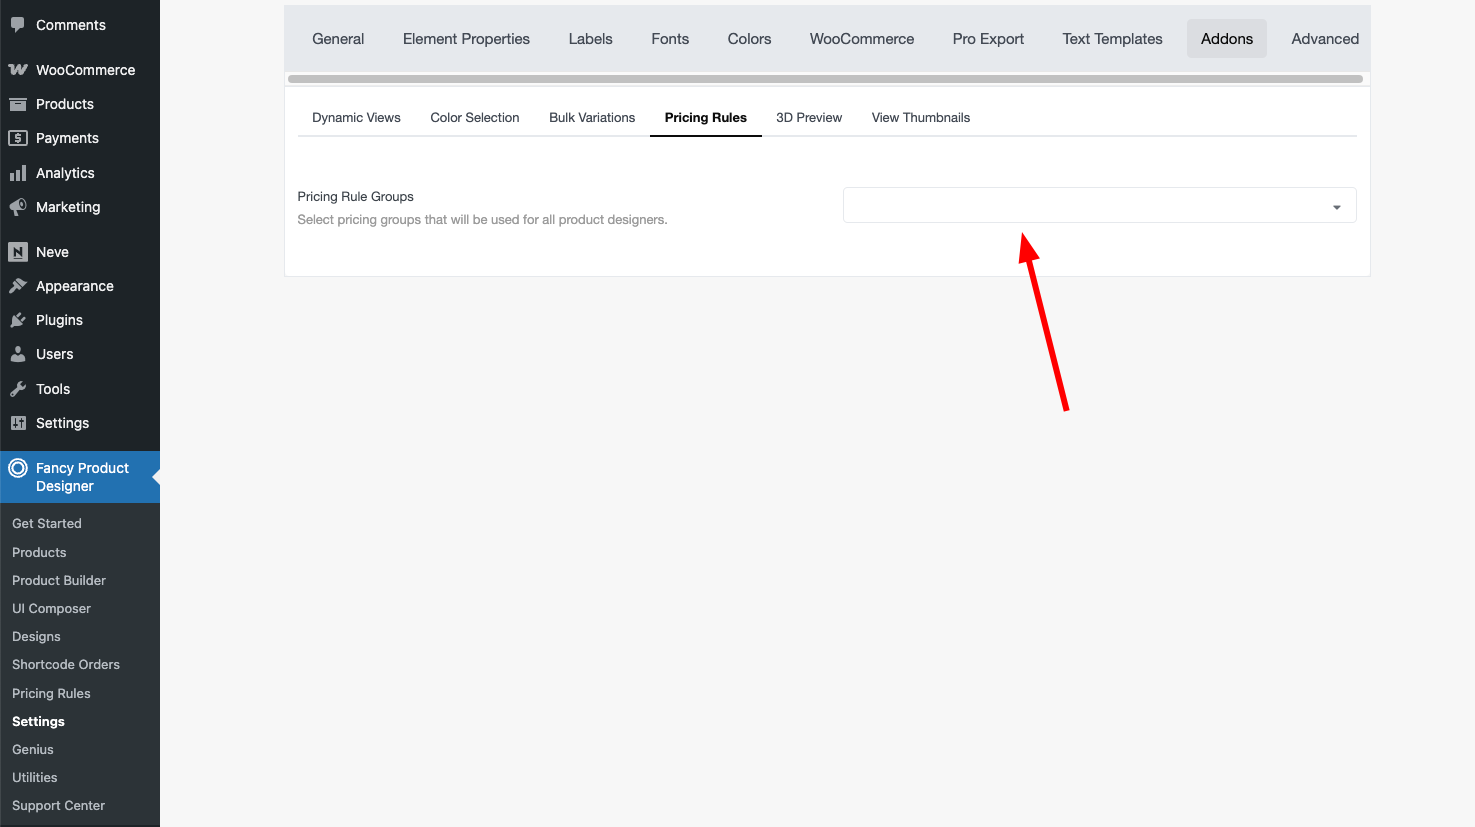Click the Fancy Product Designer circle icon
1475x827 pixels.
pyautogui.click(x=18, y=467)
